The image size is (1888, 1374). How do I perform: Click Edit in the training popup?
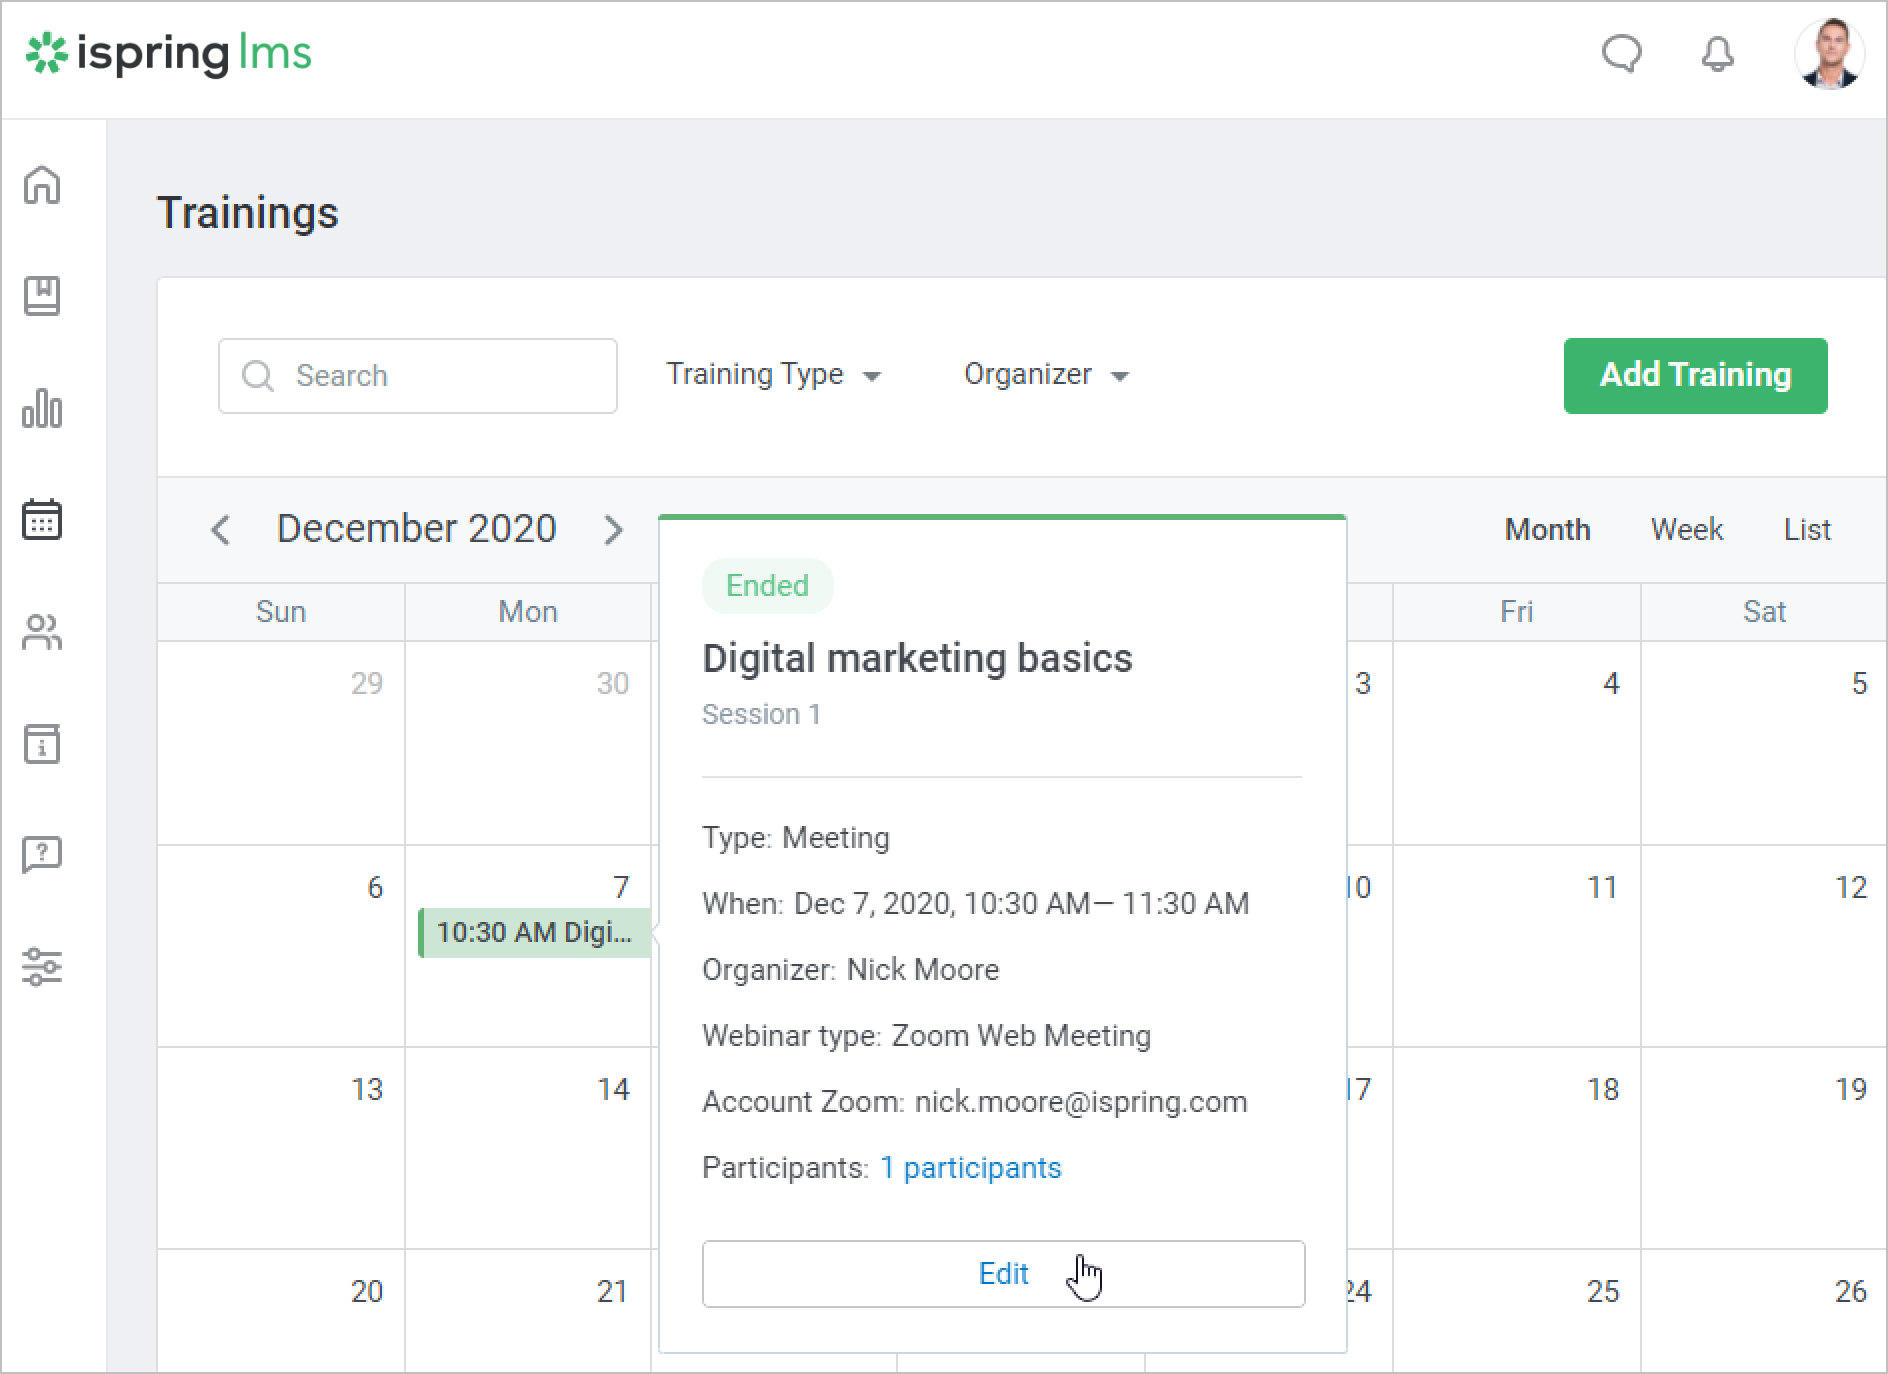[1003, 1274]
